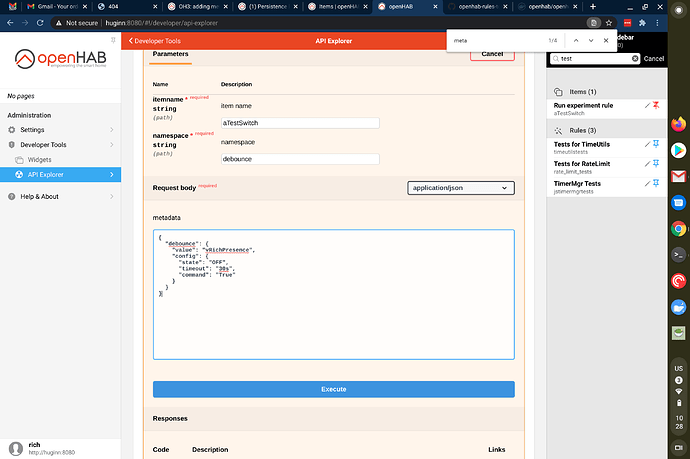The height and width of the screenshot is (459, 690).
Task: Open the browser extensions puzzle icon
Action: 642,23
